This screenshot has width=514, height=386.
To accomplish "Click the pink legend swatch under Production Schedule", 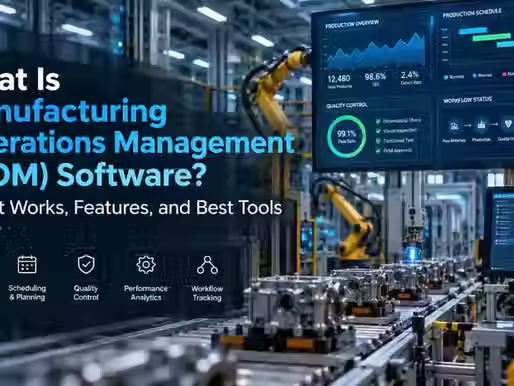I will pyautogui.click(x=504, y=74).
